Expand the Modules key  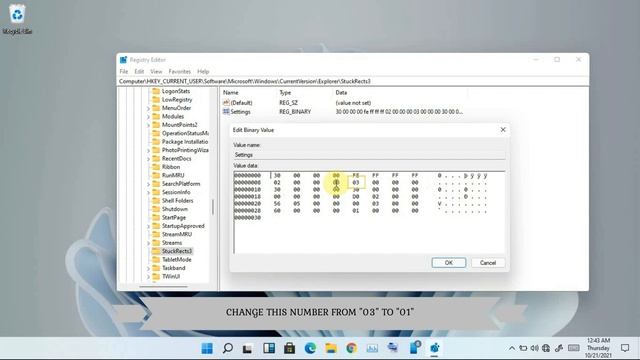148,117
